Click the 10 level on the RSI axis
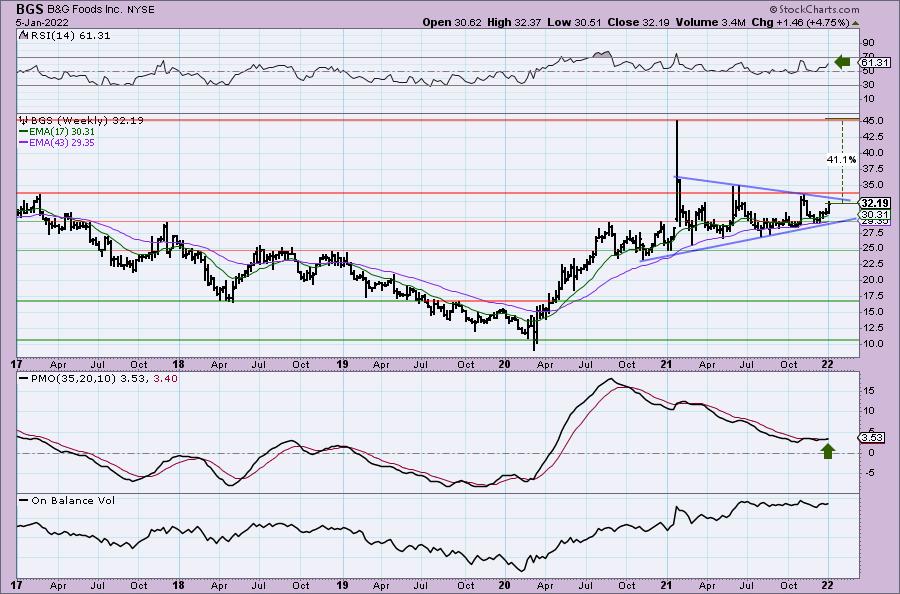The width and height of the screenshot is (900, 594). tap(868, 99)
